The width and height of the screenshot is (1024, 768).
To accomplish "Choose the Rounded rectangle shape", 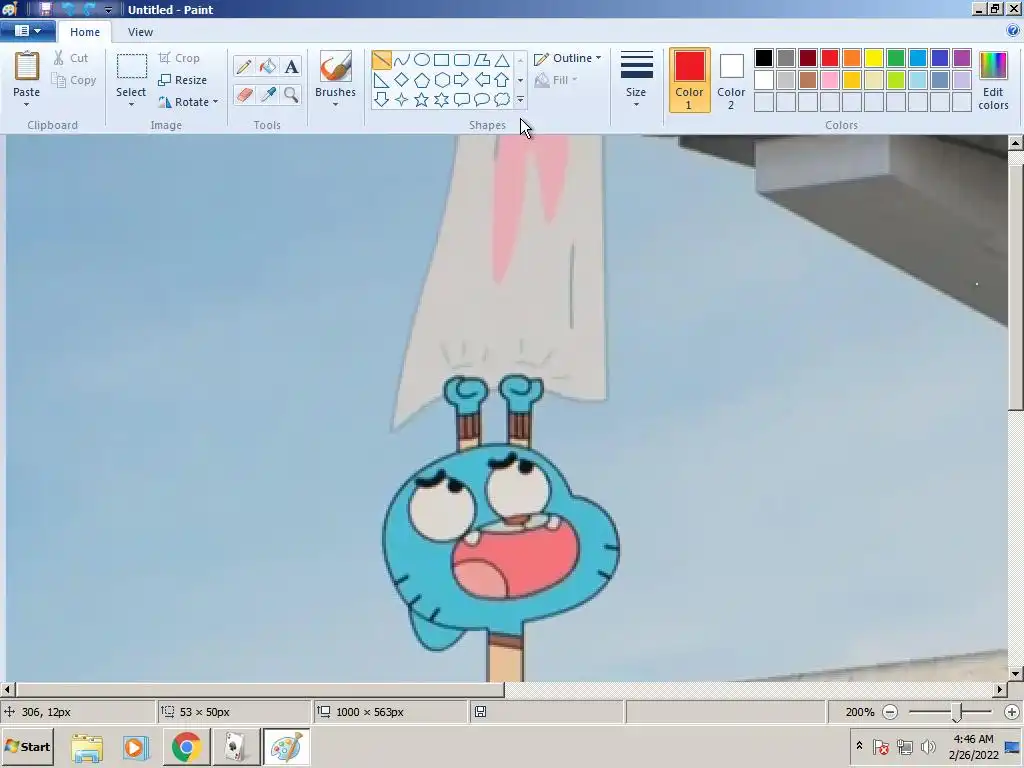I will tap(462, 60).
